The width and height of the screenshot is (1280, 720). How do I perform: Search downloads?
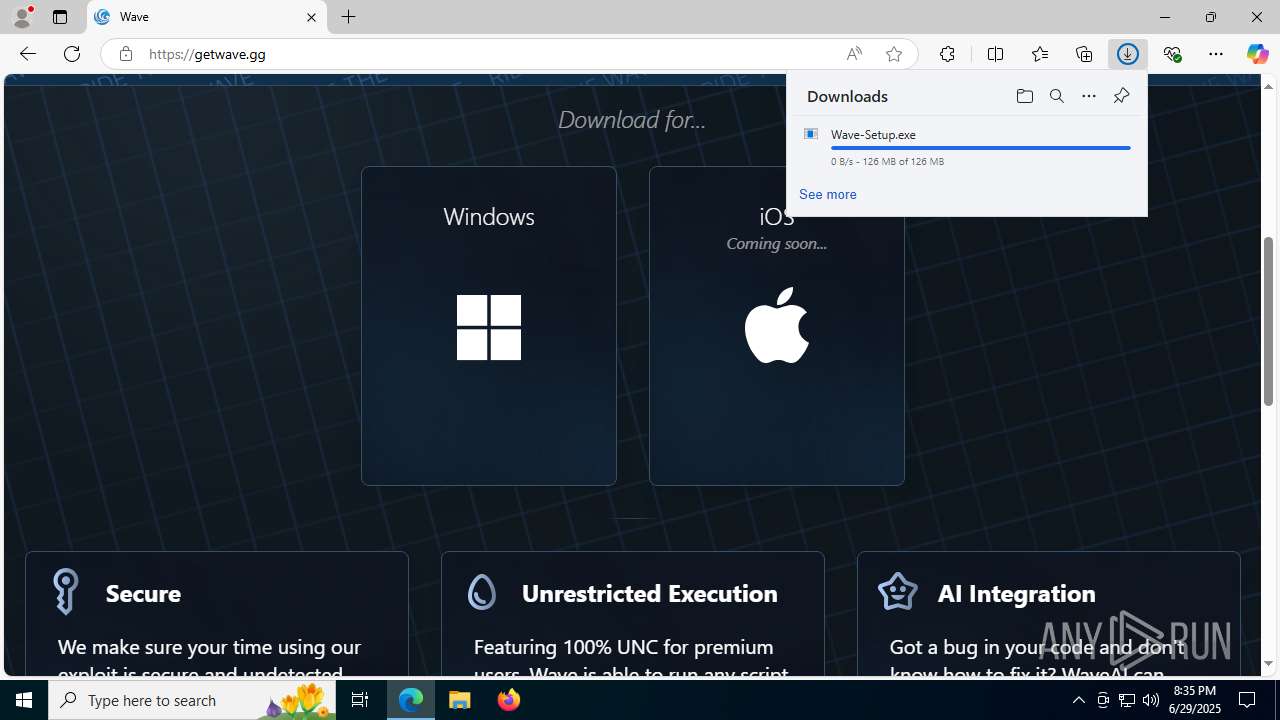(x=1057, y=96)
